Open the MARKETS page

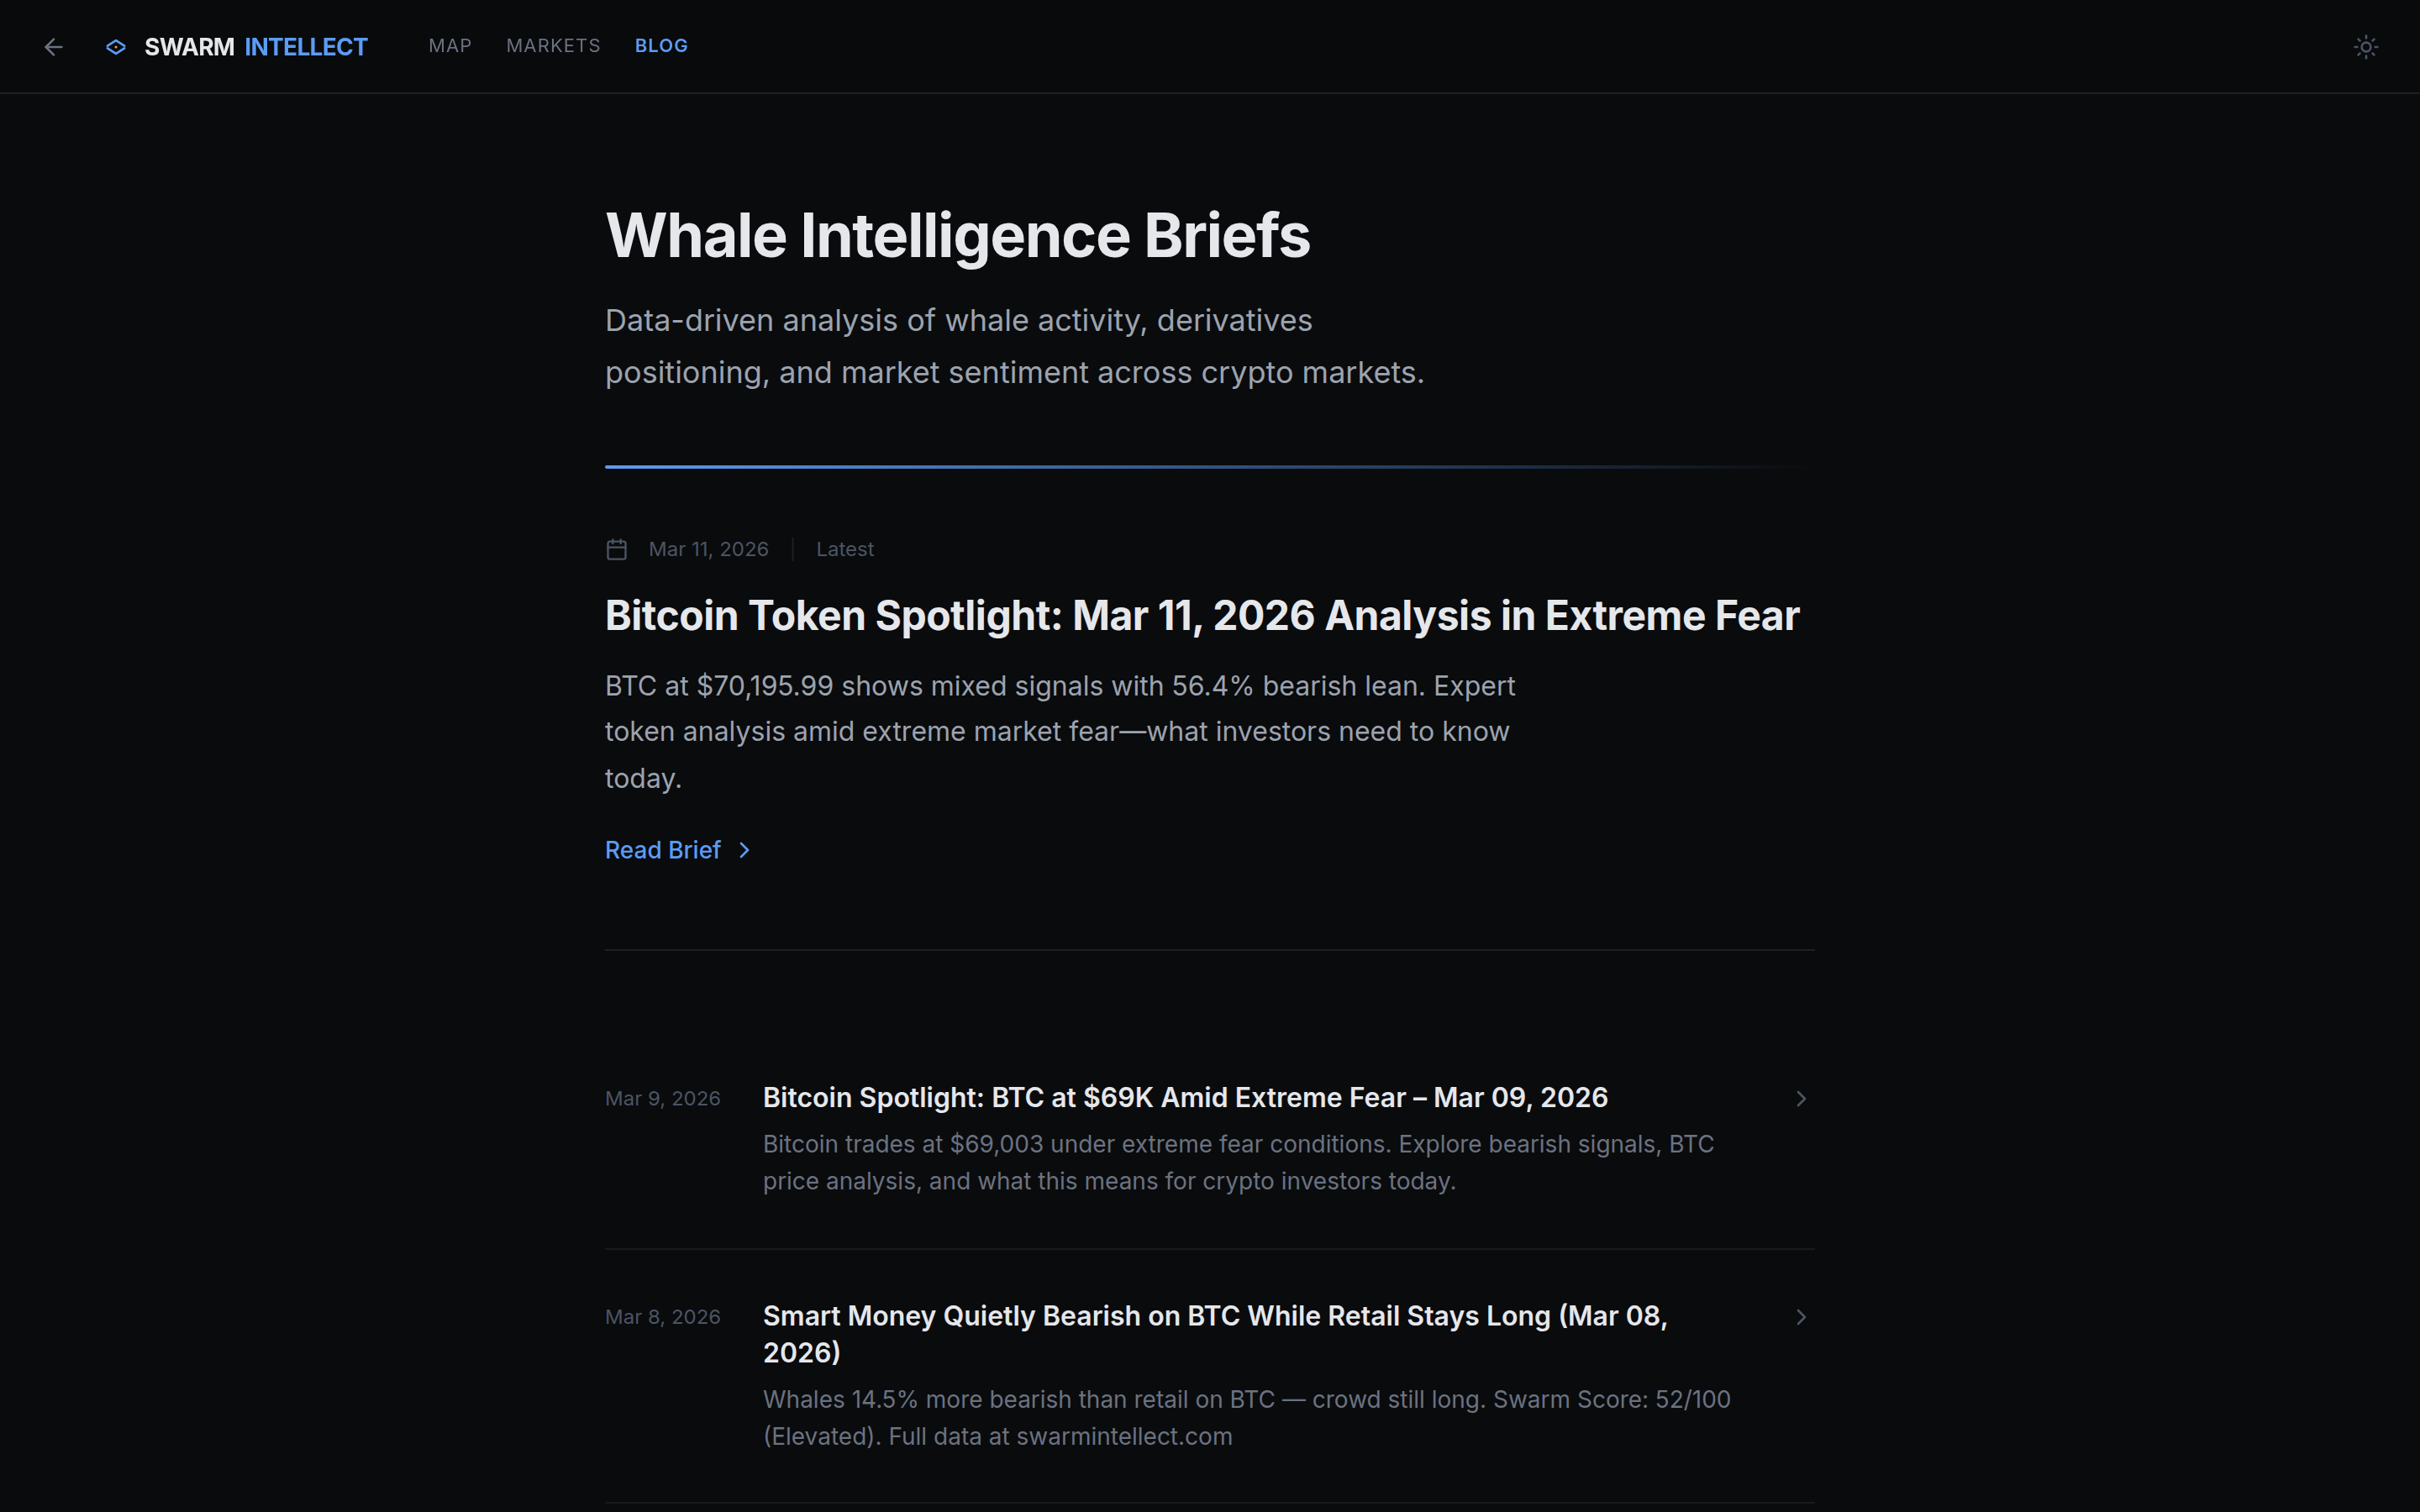point(553,46)
